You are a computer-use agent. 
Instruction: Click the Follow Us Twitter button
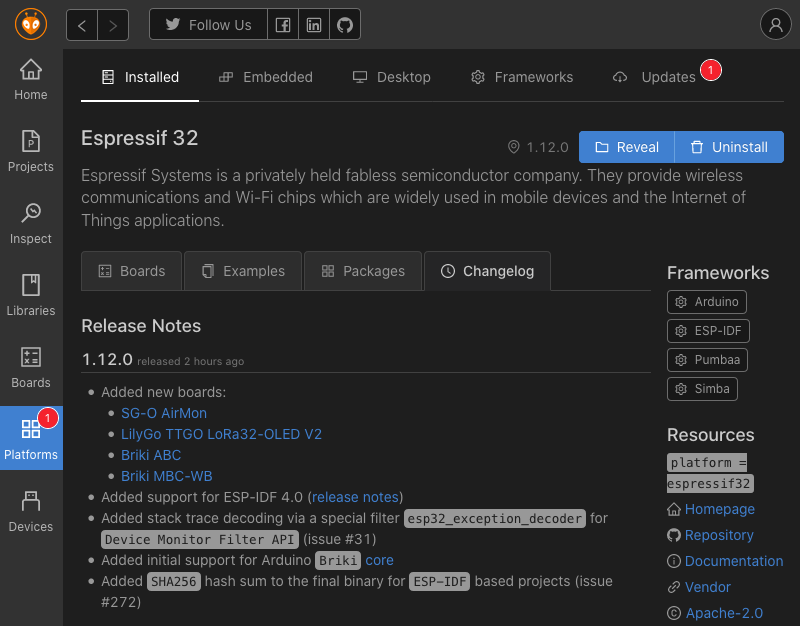click(208, 24)
